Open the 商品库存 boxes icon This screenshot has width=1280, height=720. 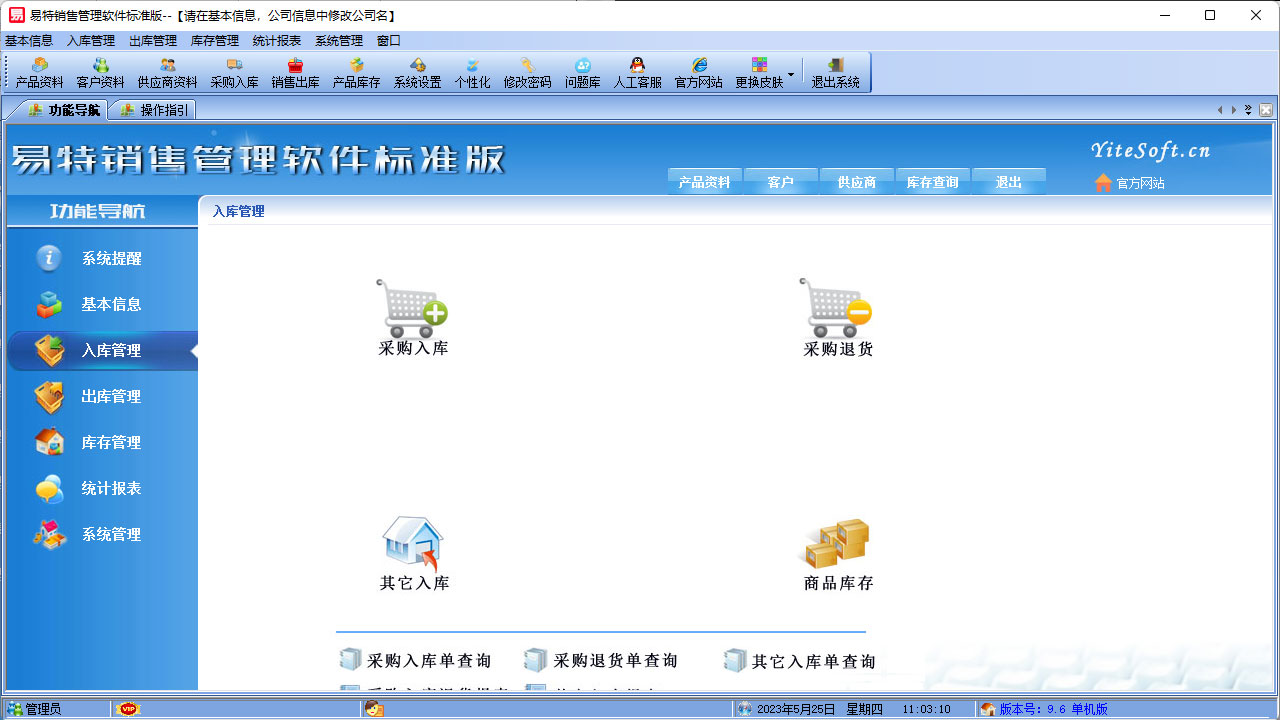click(x=836, y=545)
